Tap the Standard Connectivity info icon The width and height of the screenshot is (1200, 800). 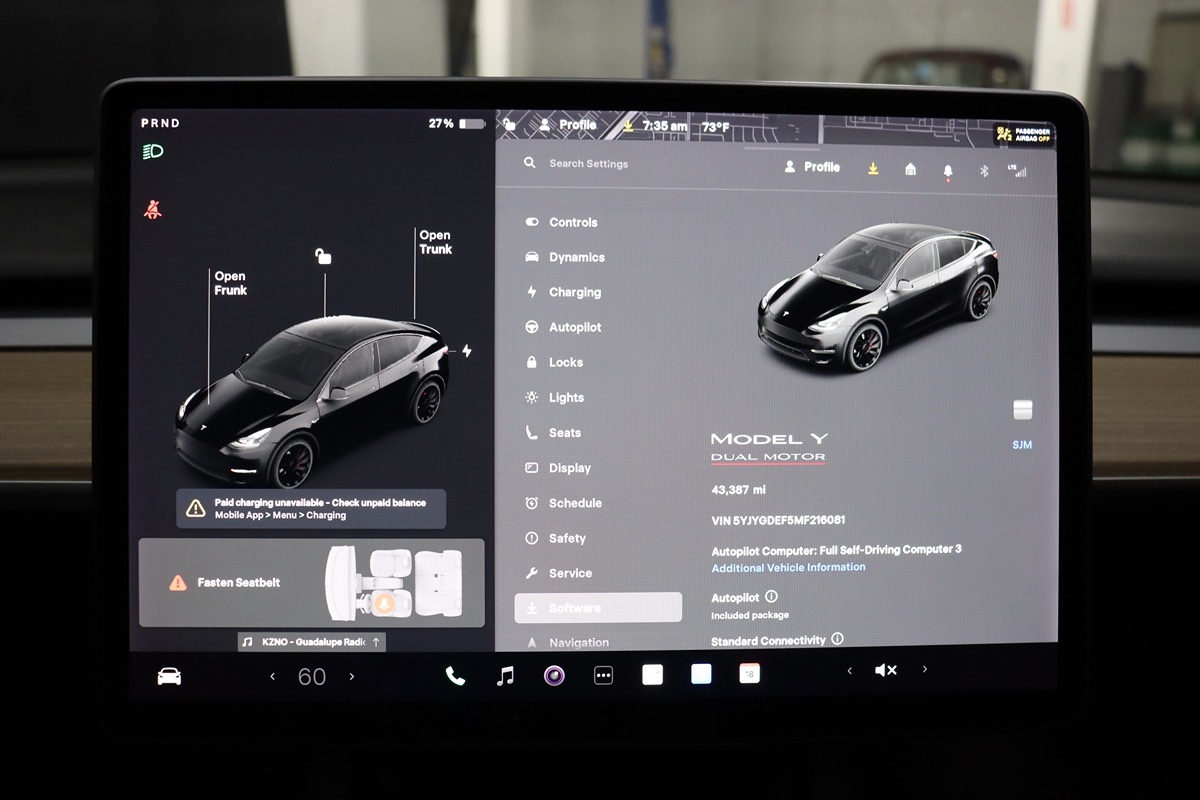click(837, 639)
